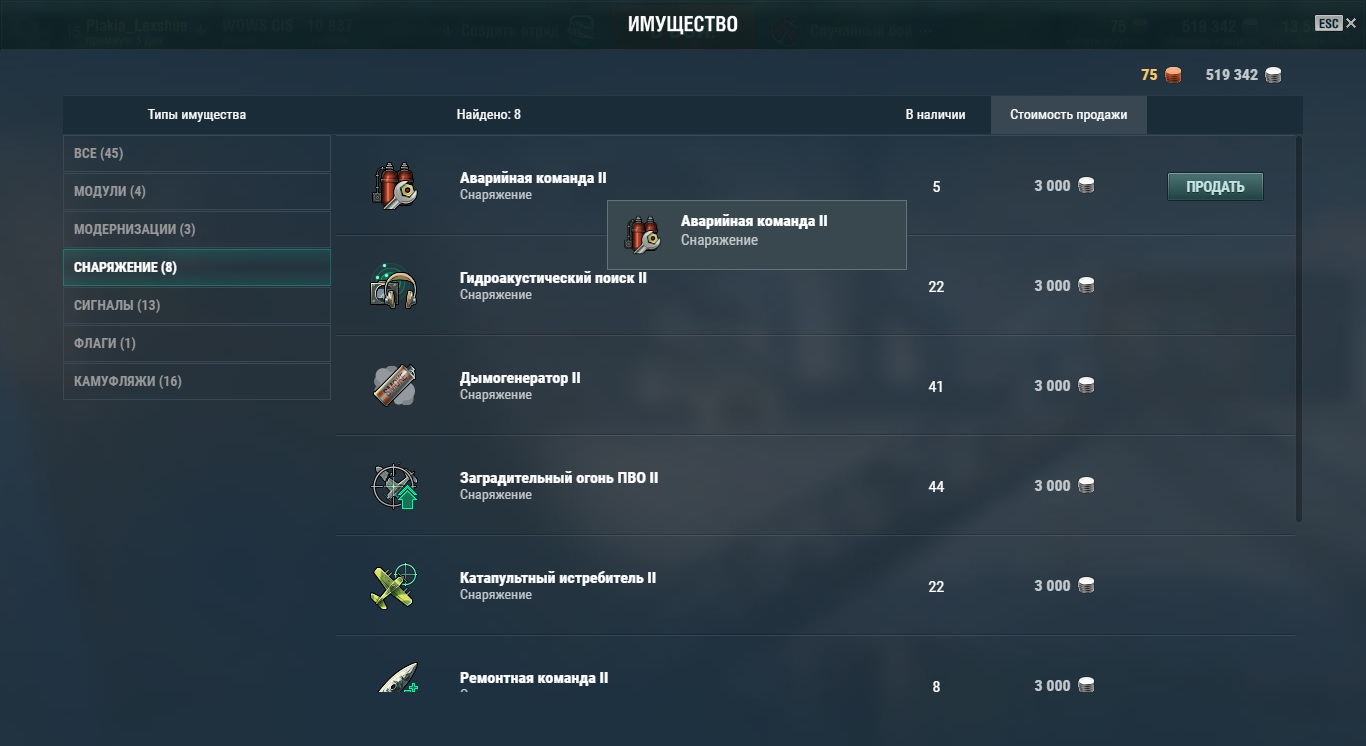Open the ФЛАГИ (1) category

point(197,343)
